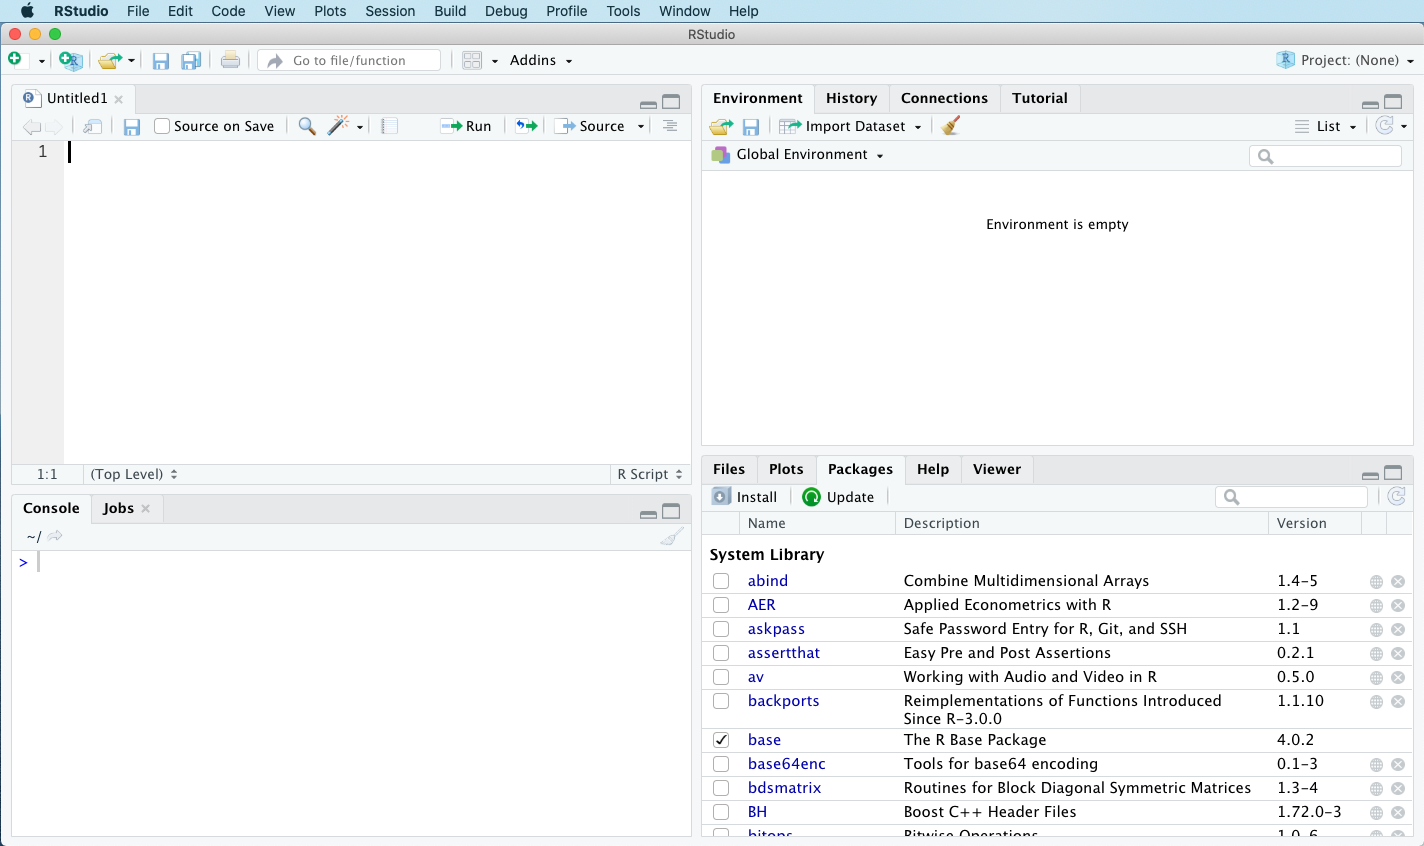Screen dimensions: 1424x846
Task: Click the find/replace magnifying glass icon
Action: pyautogui.click(x=307, y=126)
